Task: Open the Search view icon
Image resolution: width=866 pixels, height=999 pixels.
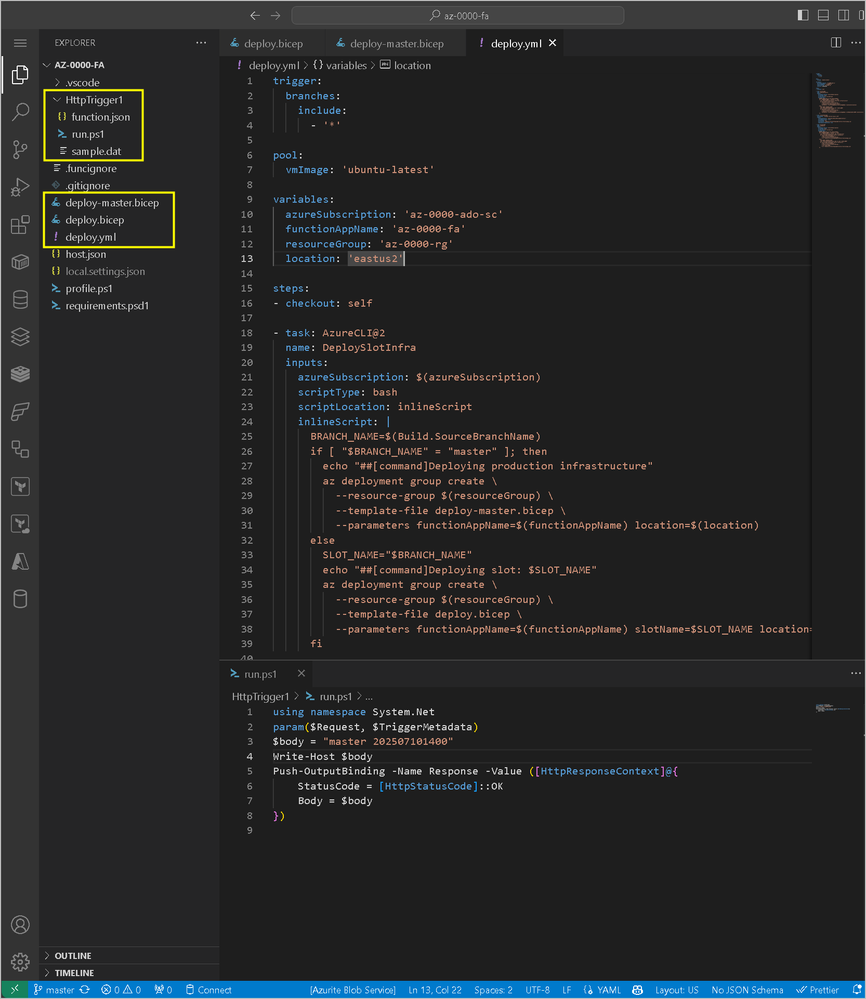Action: 20,111
